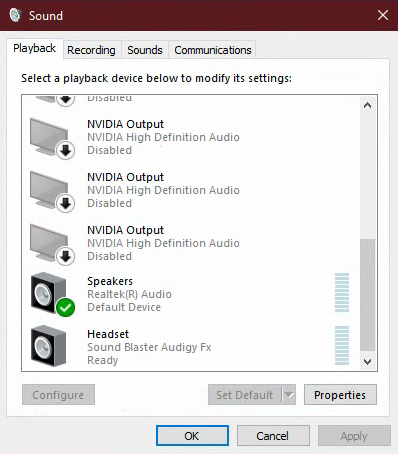Click the Properties button
Viewport: 398px width, 454px height.
340,395
